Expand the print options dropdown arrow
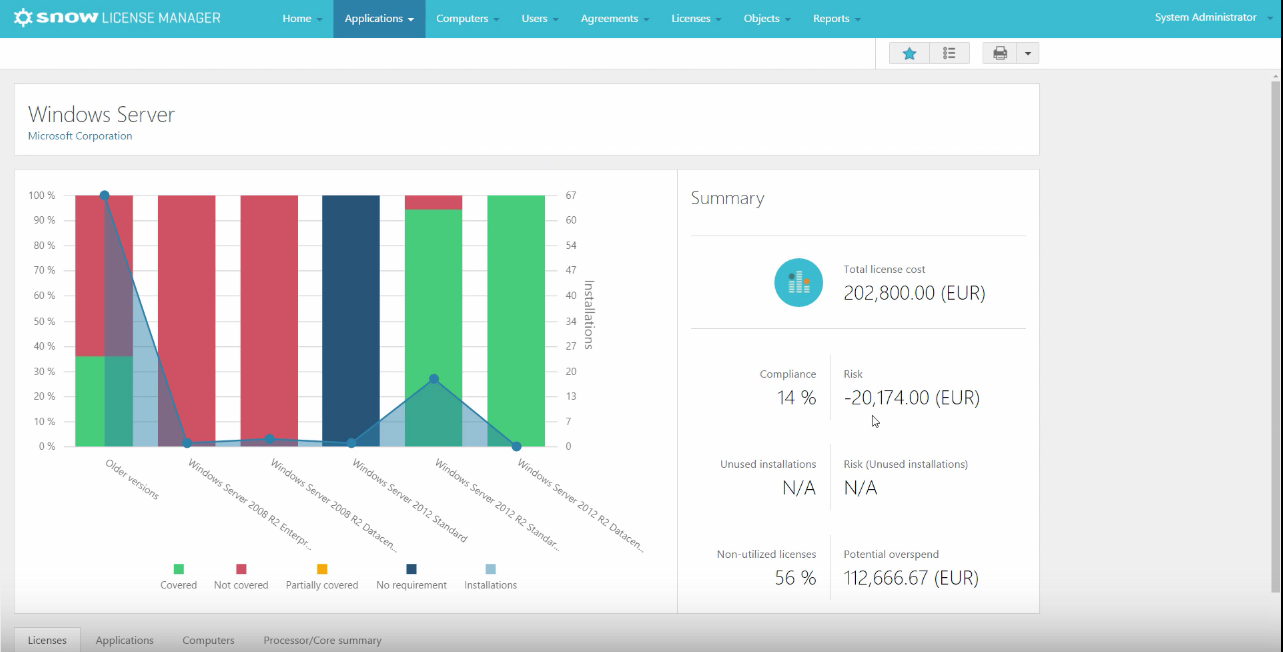The image size is (1283, 652). click(1027, 54)
